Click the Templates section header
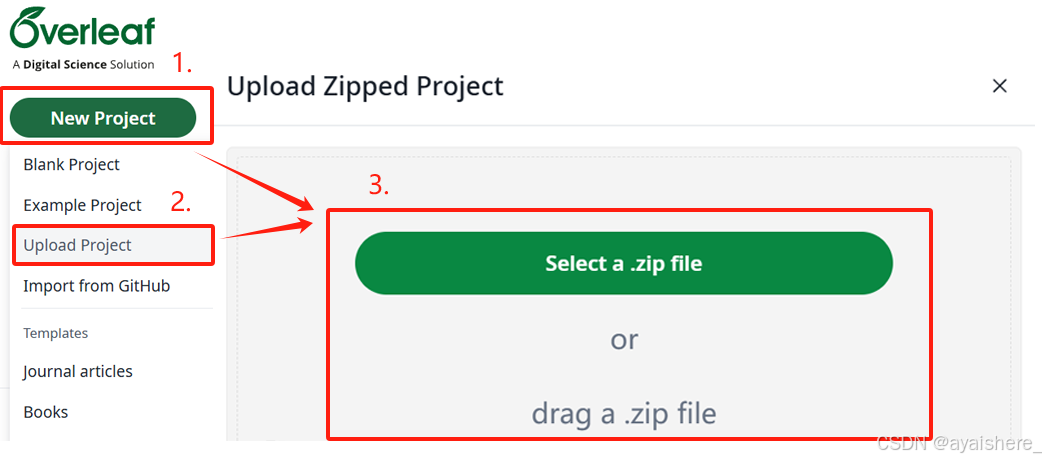The height and width of the screenshot is (461, 1046). (x=56, y=333)
